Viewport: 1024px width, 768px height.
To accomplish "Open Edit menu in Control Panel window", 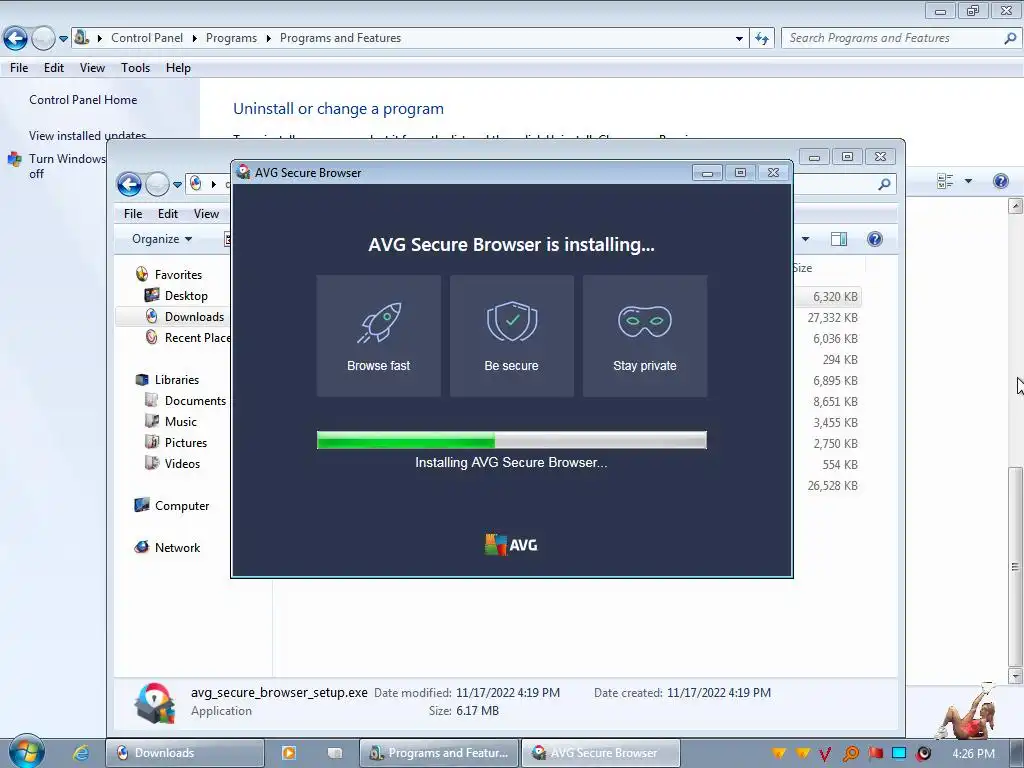I will coord(54,68).
